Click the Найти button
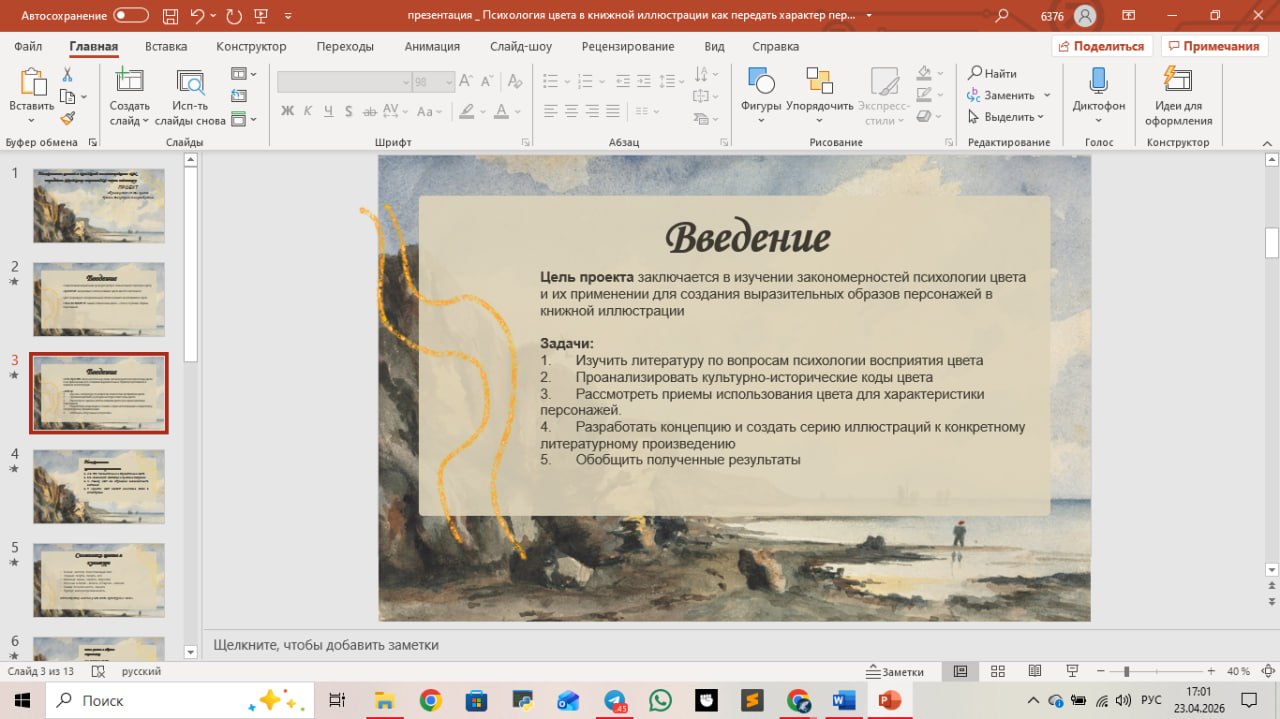 pos(992,73)
